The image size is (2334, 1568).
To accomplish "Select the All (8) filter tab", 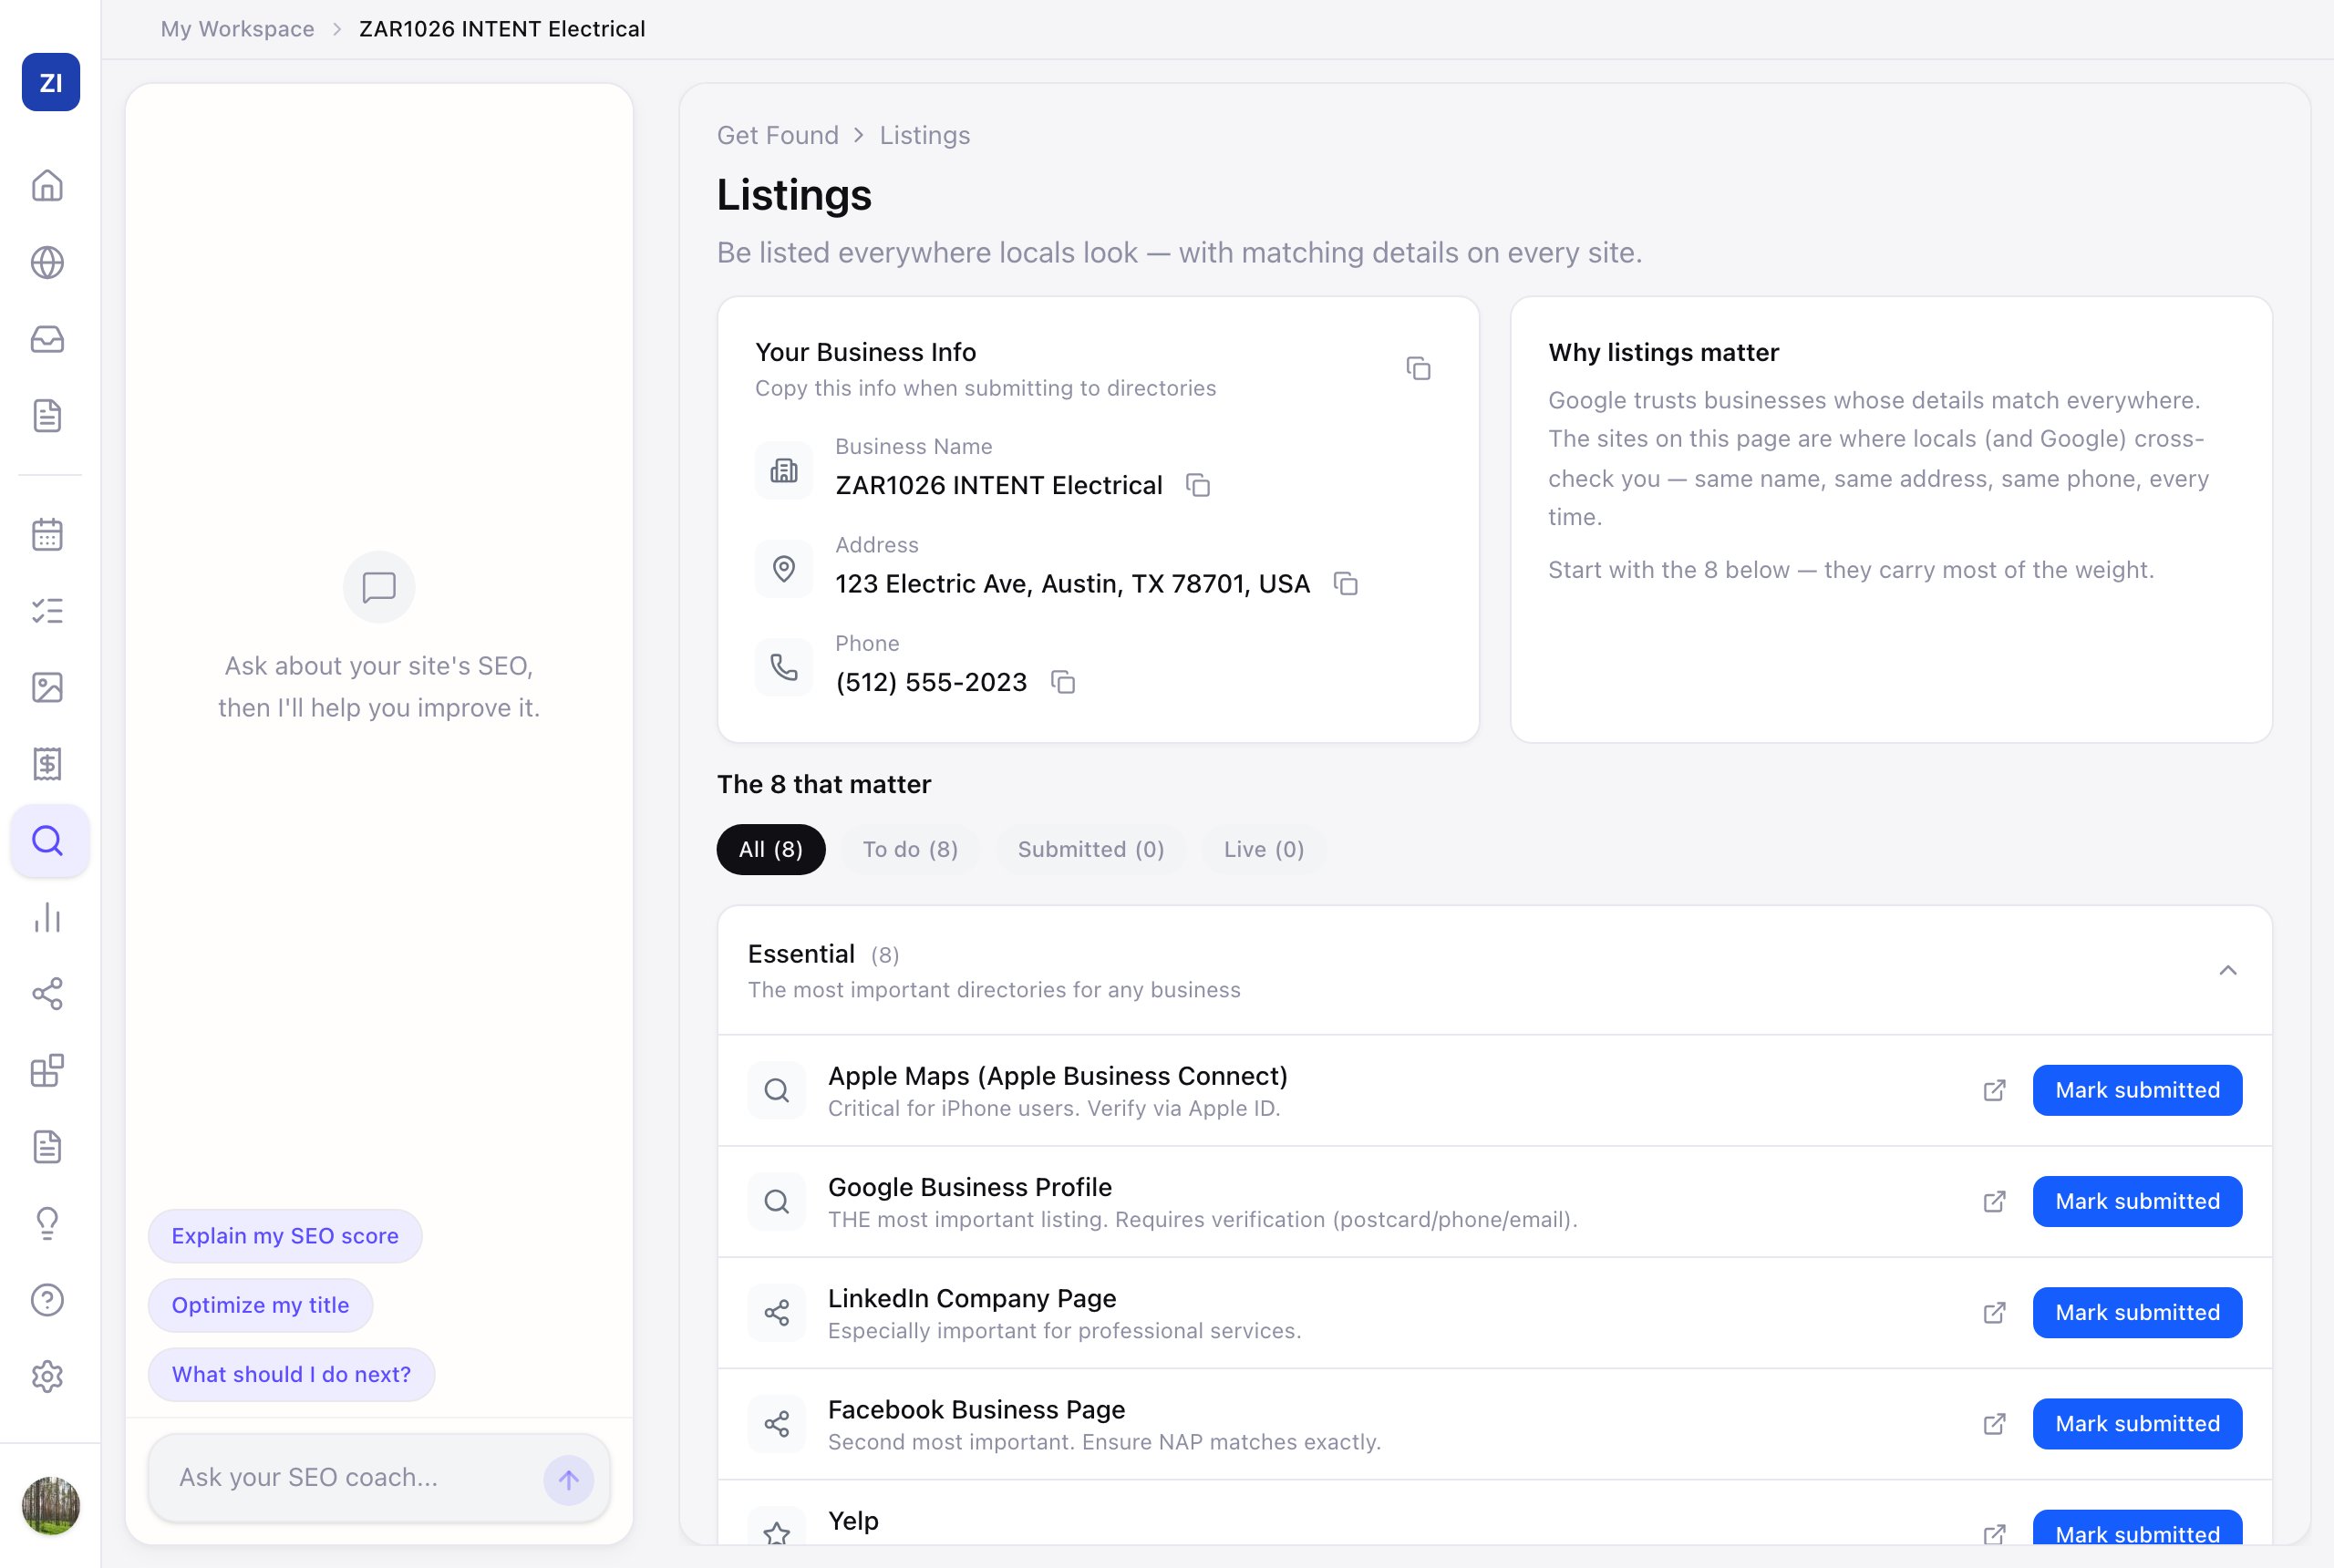I will tap(771, 849).
